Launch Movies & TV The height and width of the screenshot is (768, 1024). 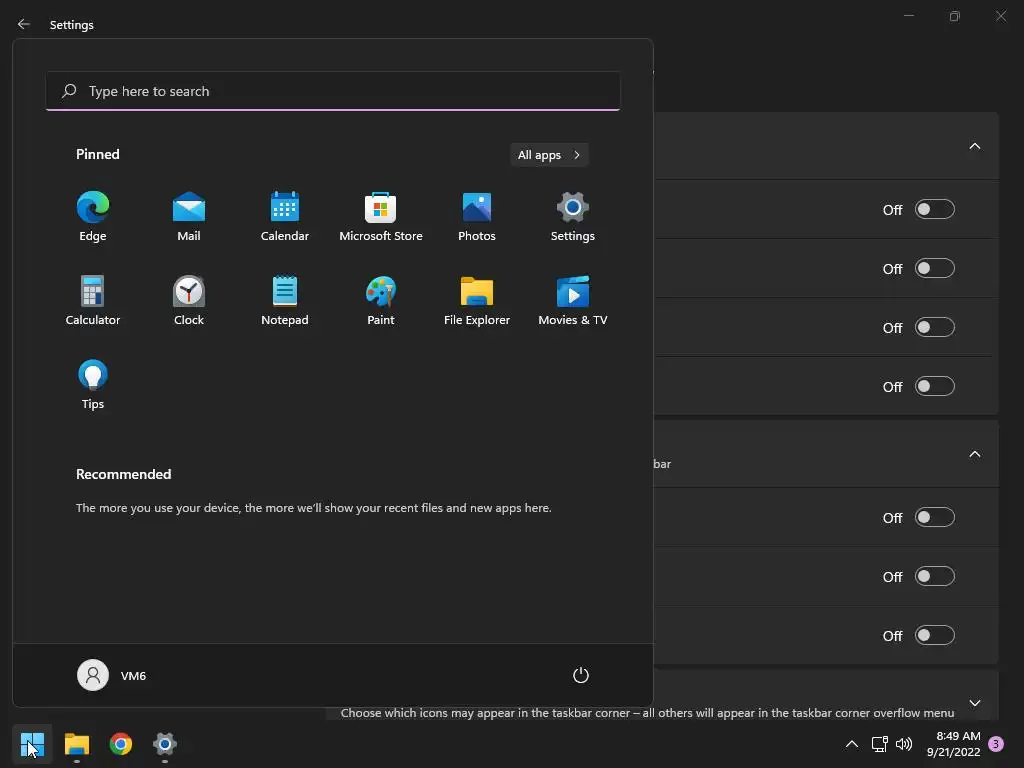coord(573,300)
